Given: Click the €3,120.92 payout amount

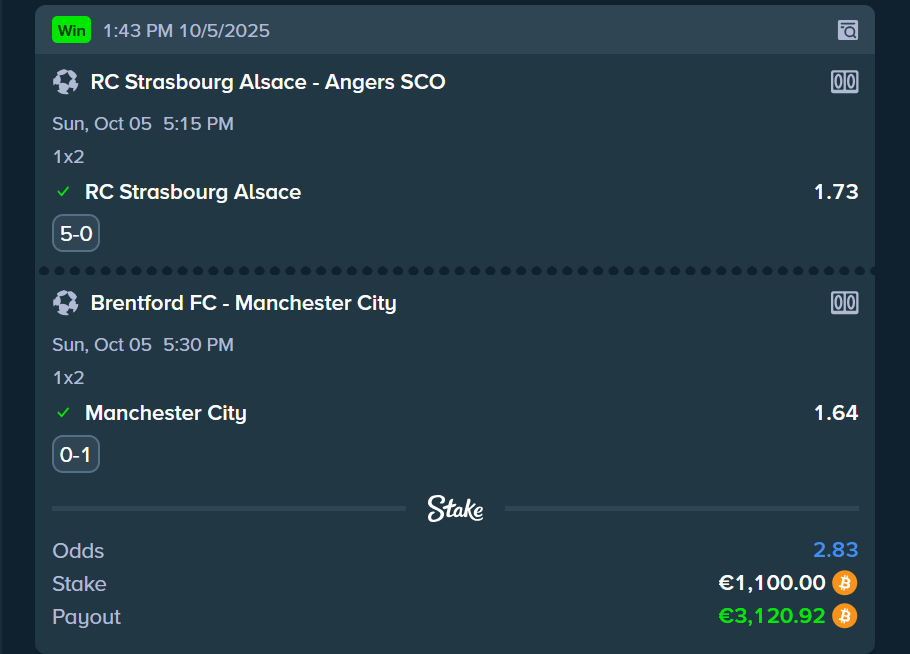Looking at the screenshot, I should 772,616.
